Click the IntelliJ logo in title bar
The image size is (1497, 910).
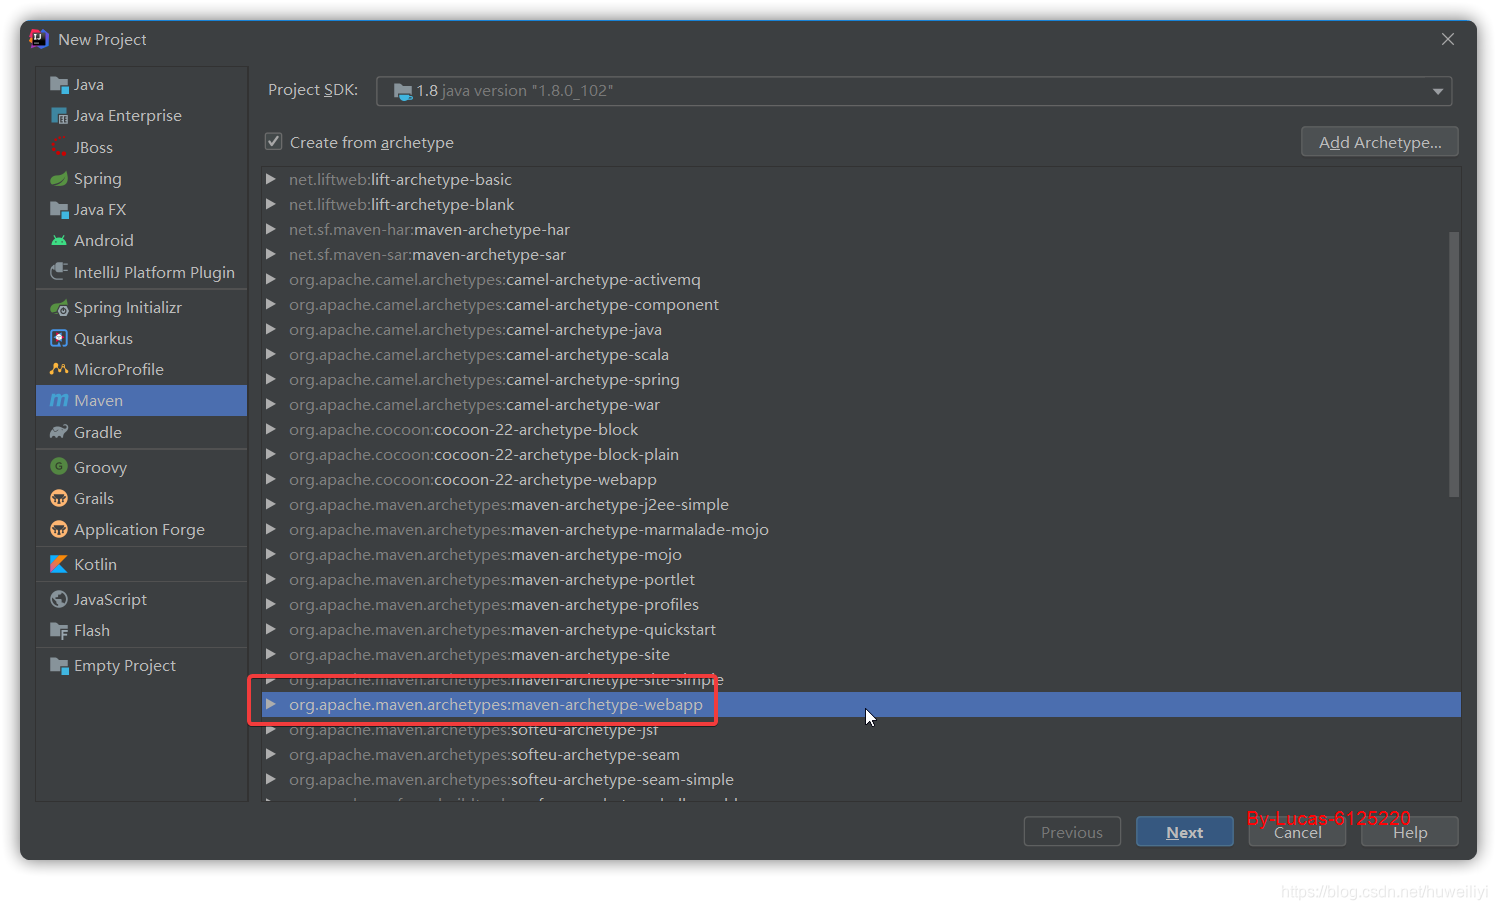click(39, 39)
